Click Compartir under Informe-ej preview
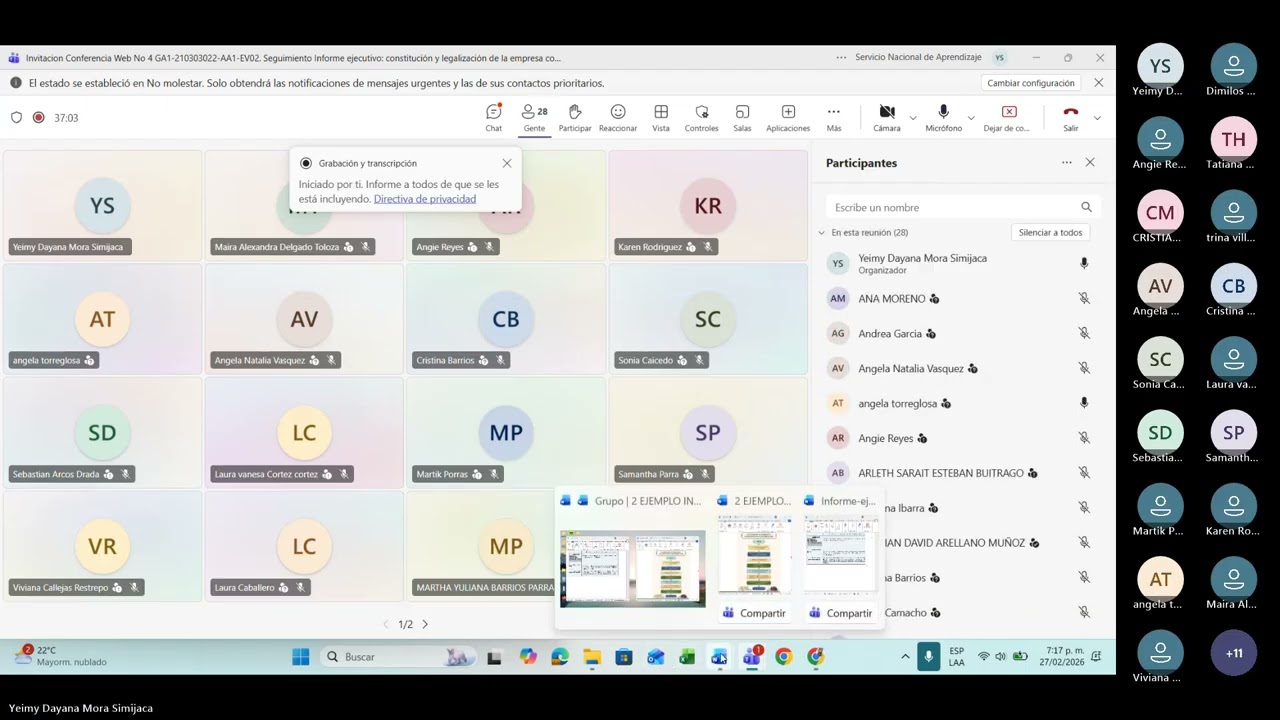Screen dimensions: 1280x720 click(x=841, y=613)
